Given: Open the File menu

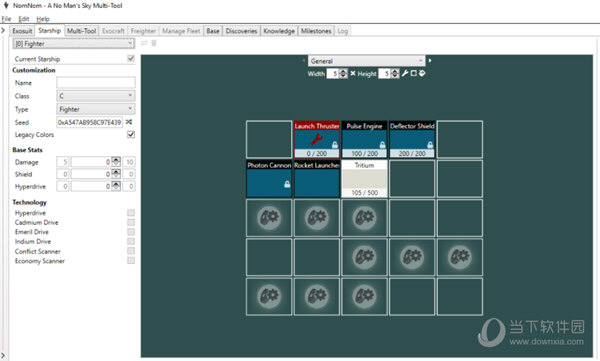Looking at the screenshot, I should coord(6,19).
